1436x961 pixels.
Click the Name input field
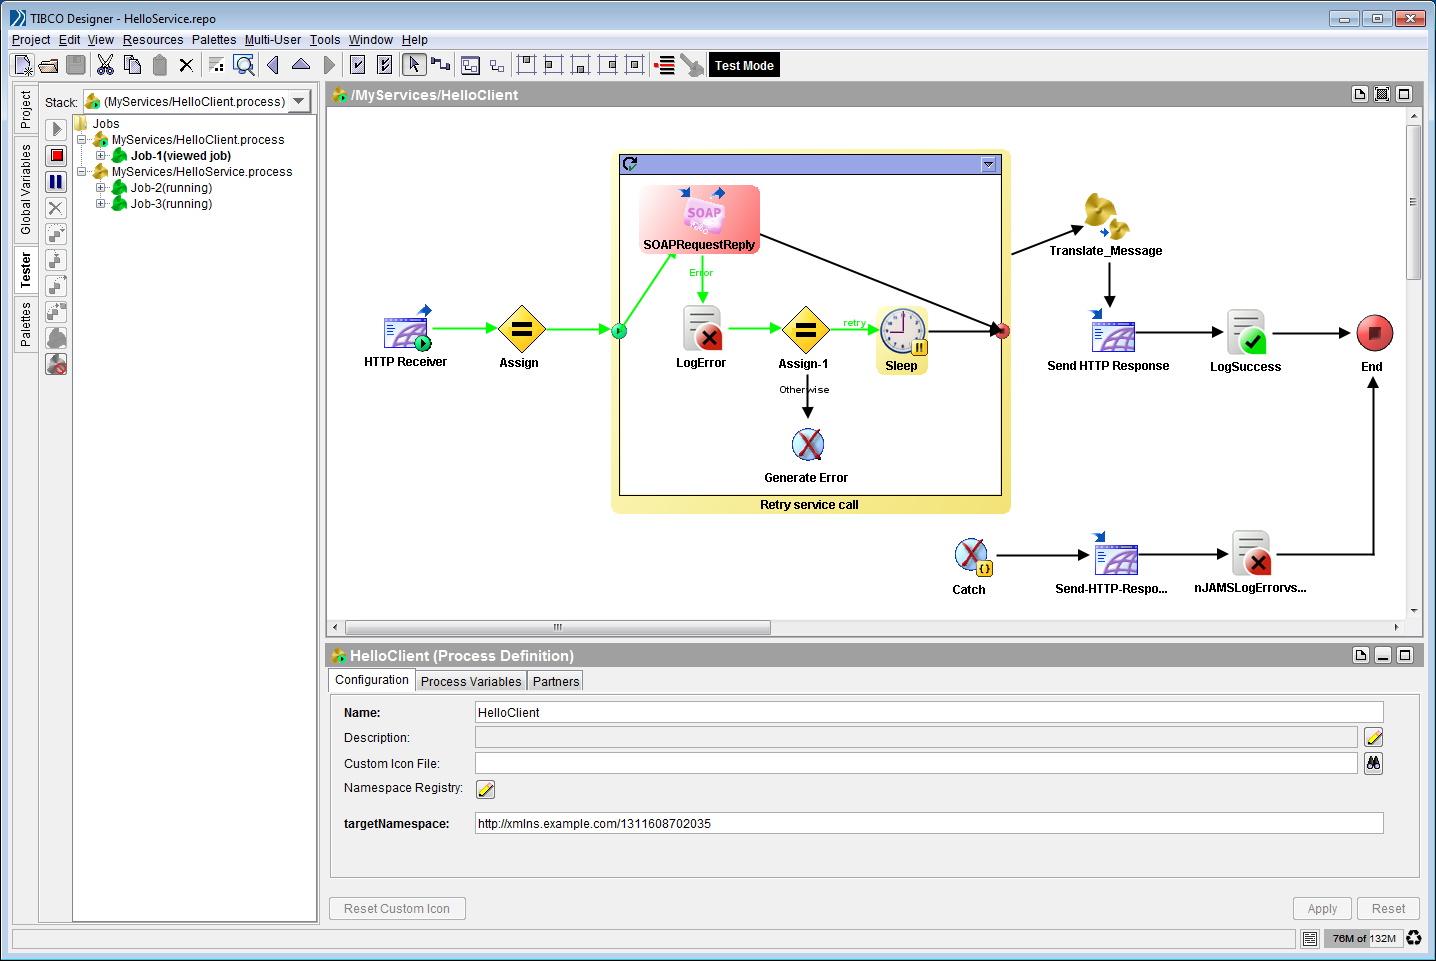coord(929,712)
